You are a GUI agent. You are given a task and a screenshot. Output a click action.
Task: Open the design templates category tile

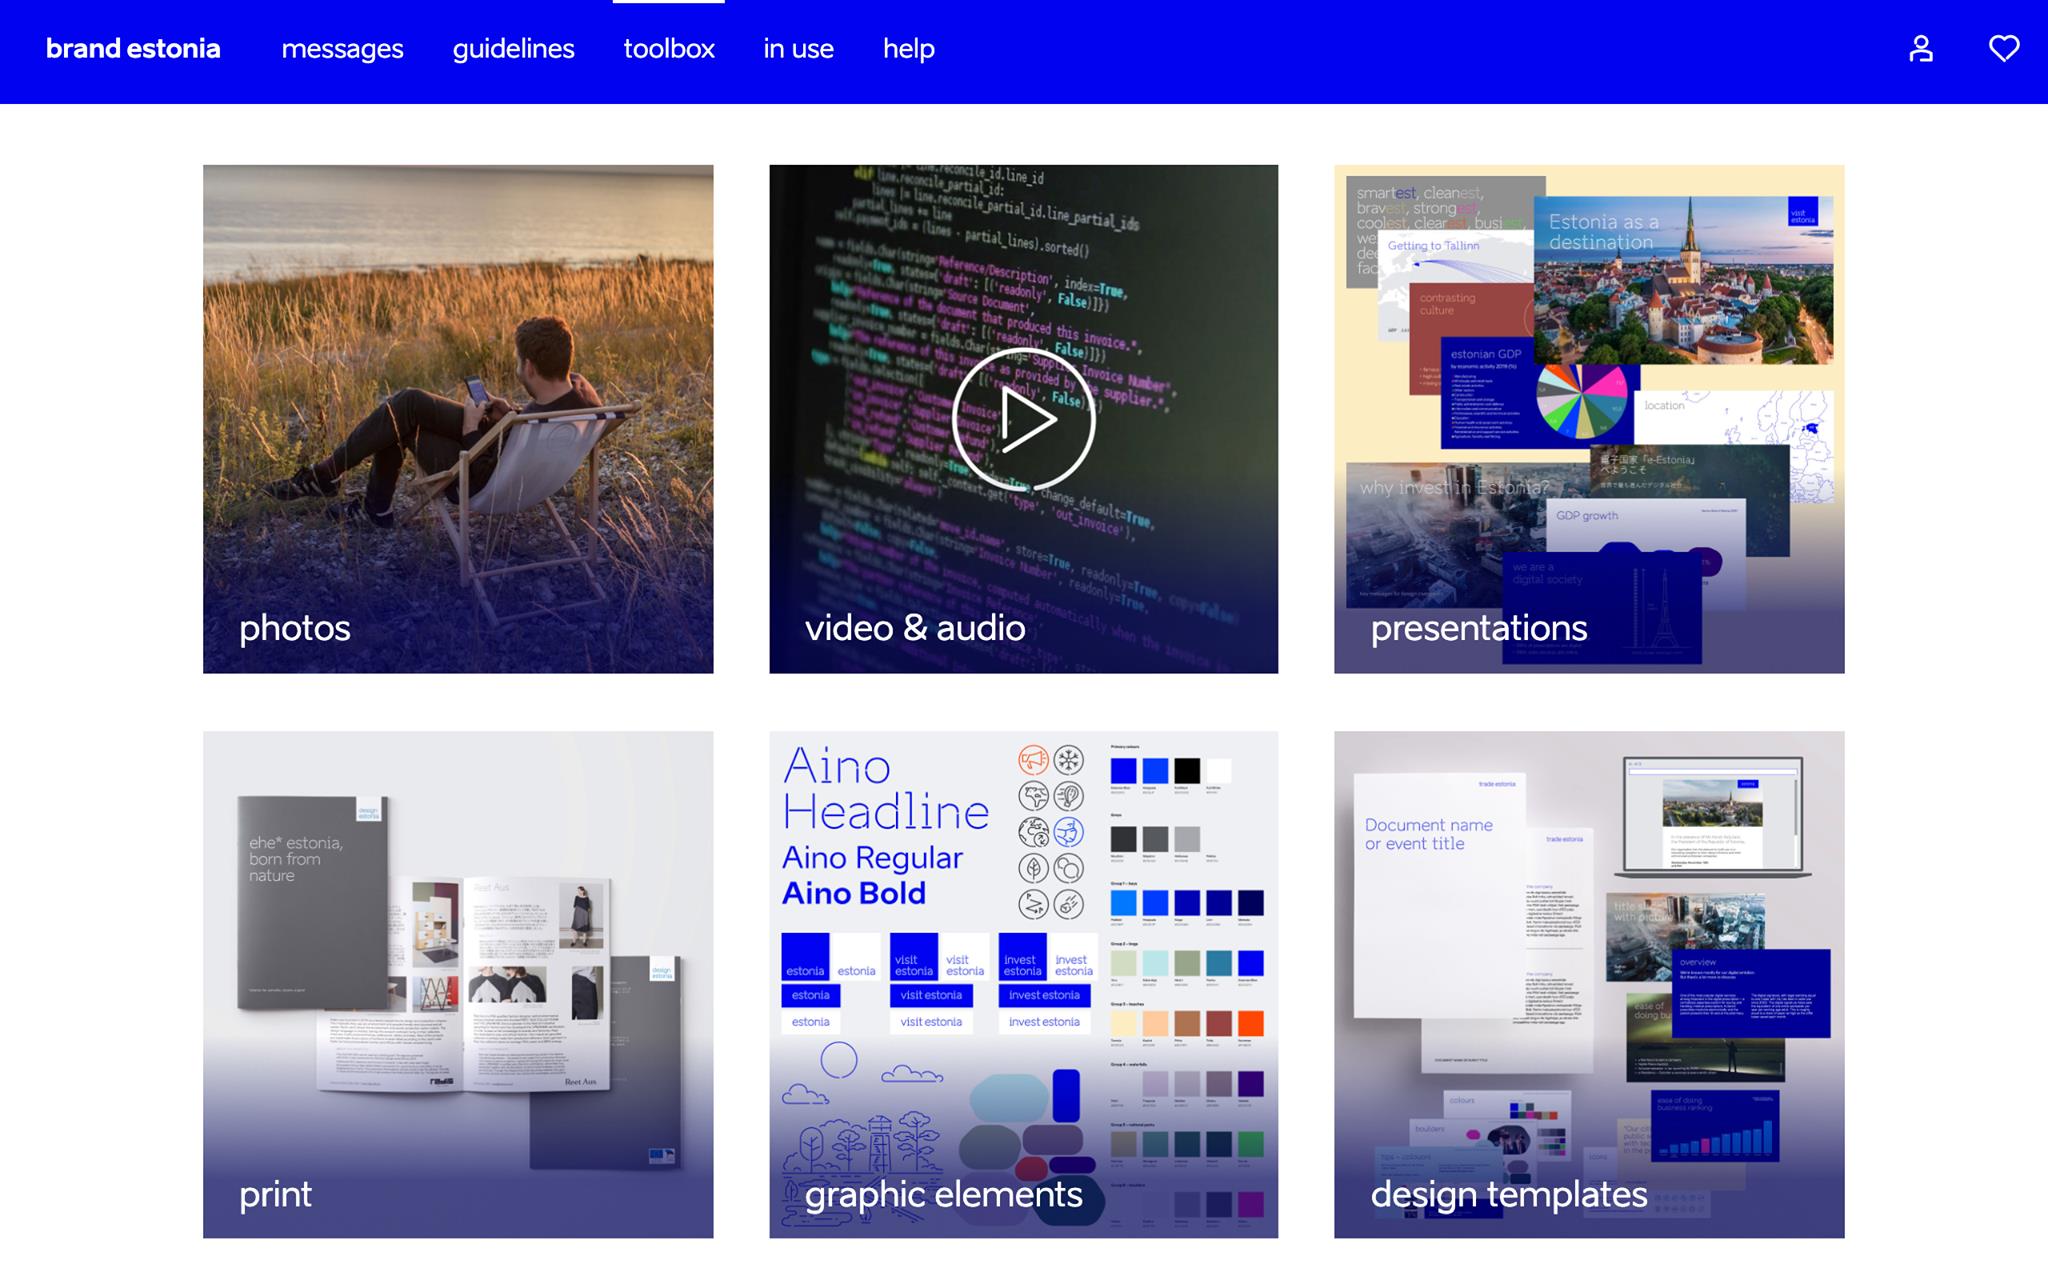click(x=1589, y=985)
